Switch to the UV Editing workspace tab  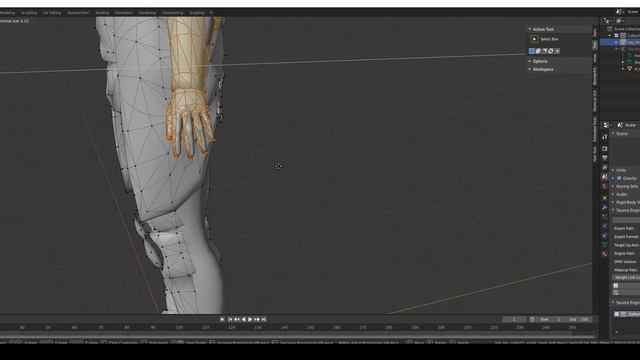[x=52, y=13]
